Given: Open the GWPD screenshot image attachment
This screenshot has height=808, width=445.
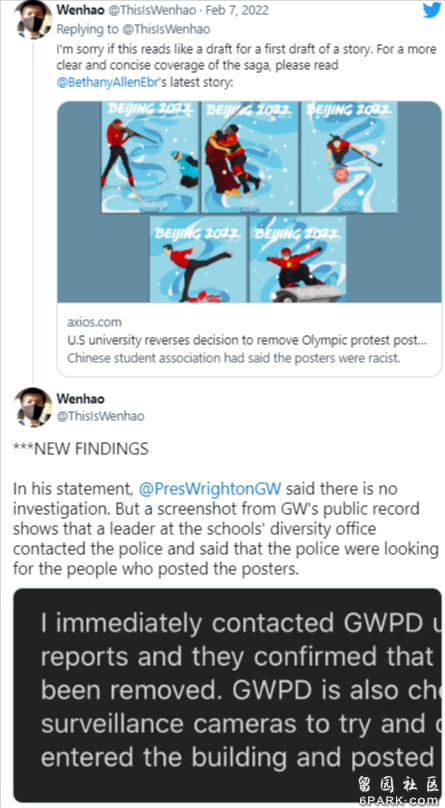Looking at the screenshot, I should coord(227,695).
